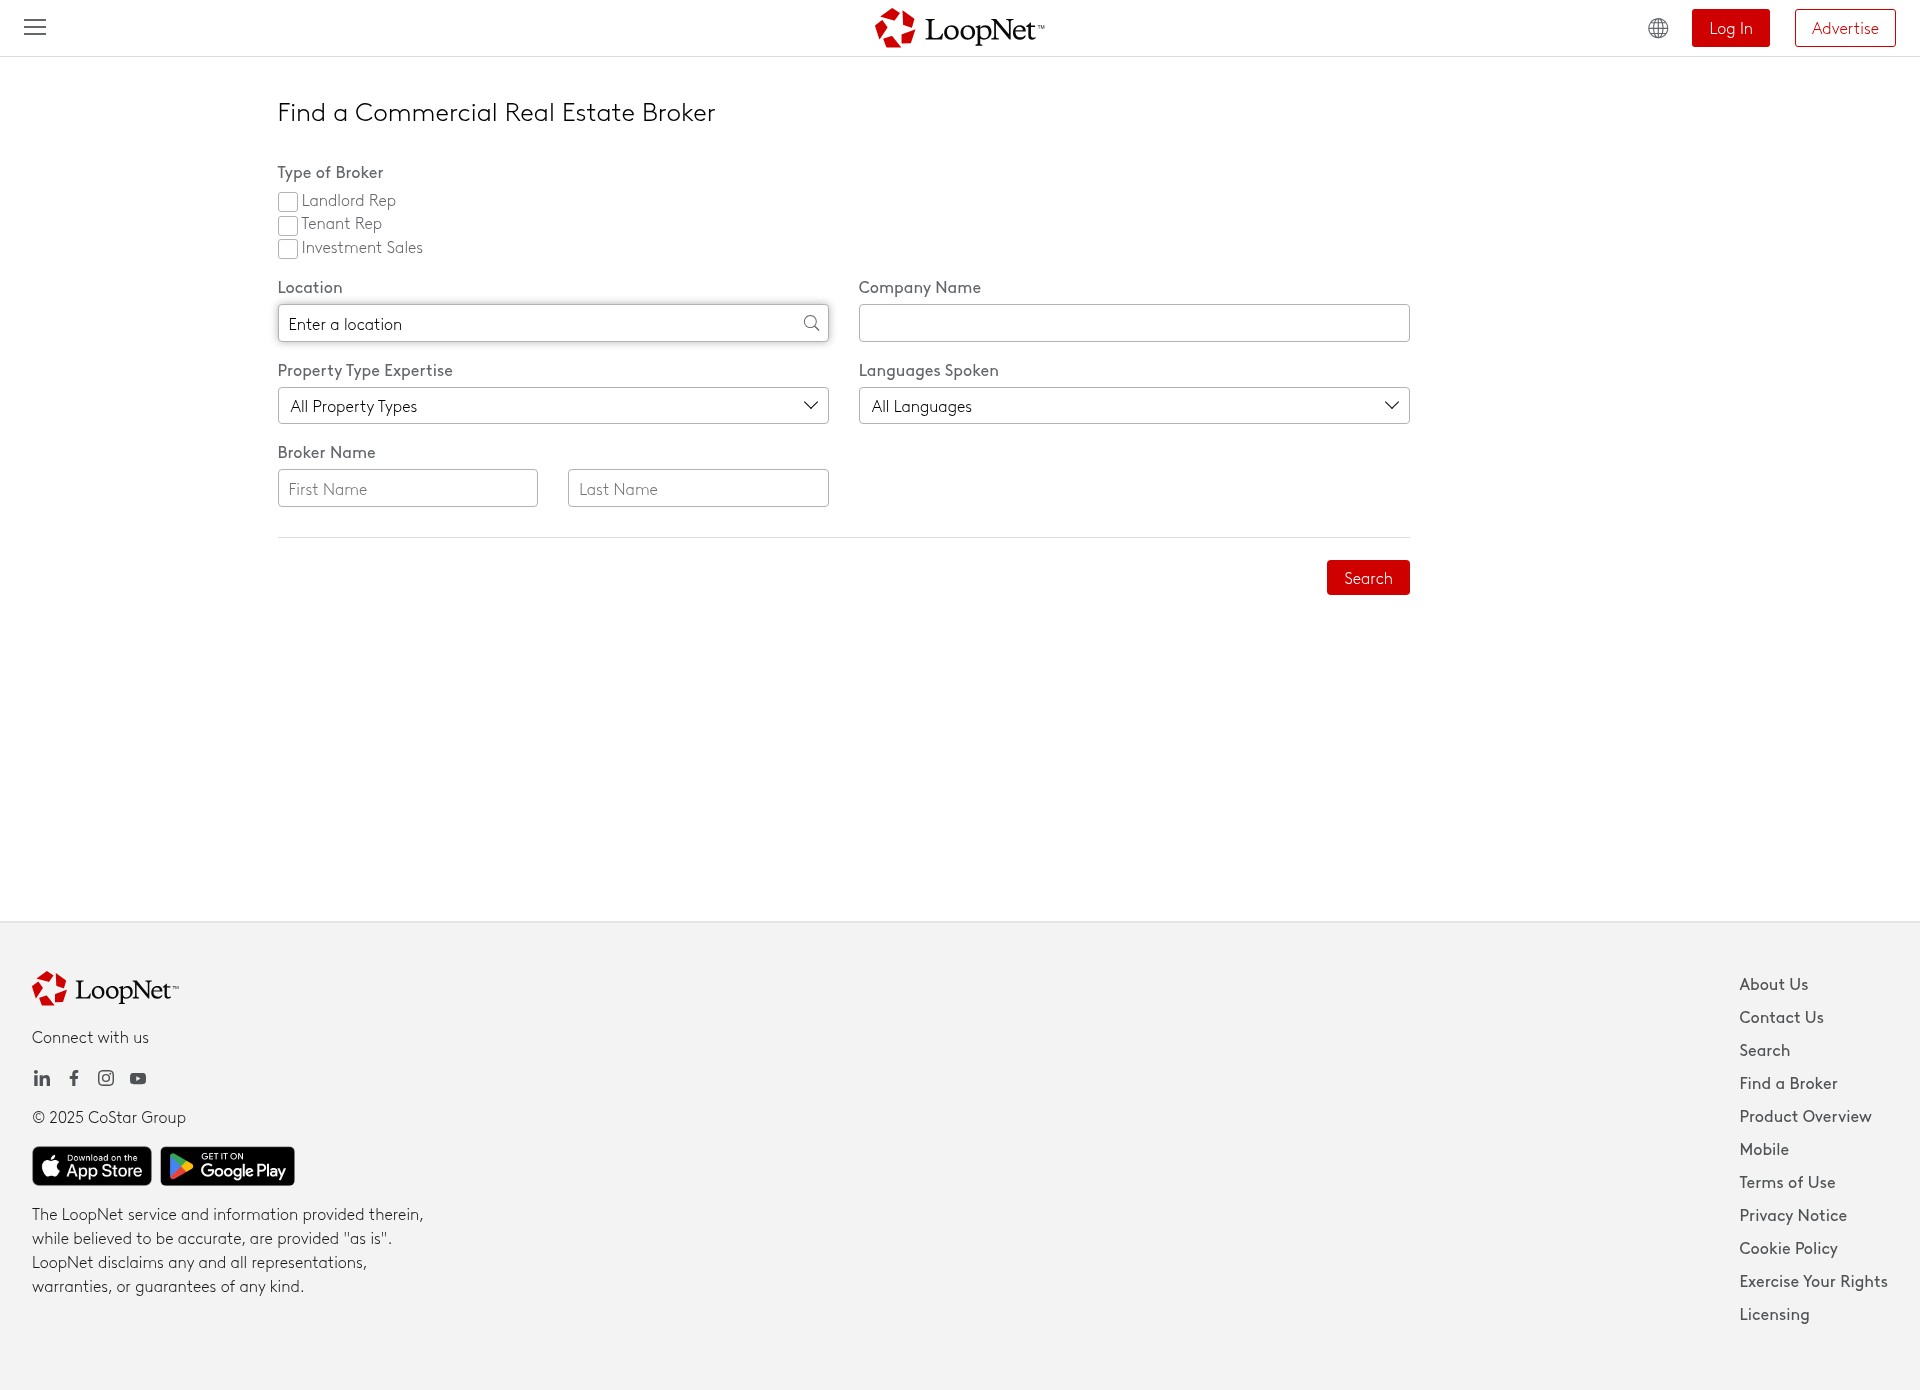The height and width of the screenshot is (1390, 1920).
Task: Open the footer Search link
Action: click(x=1764, y=1051)
